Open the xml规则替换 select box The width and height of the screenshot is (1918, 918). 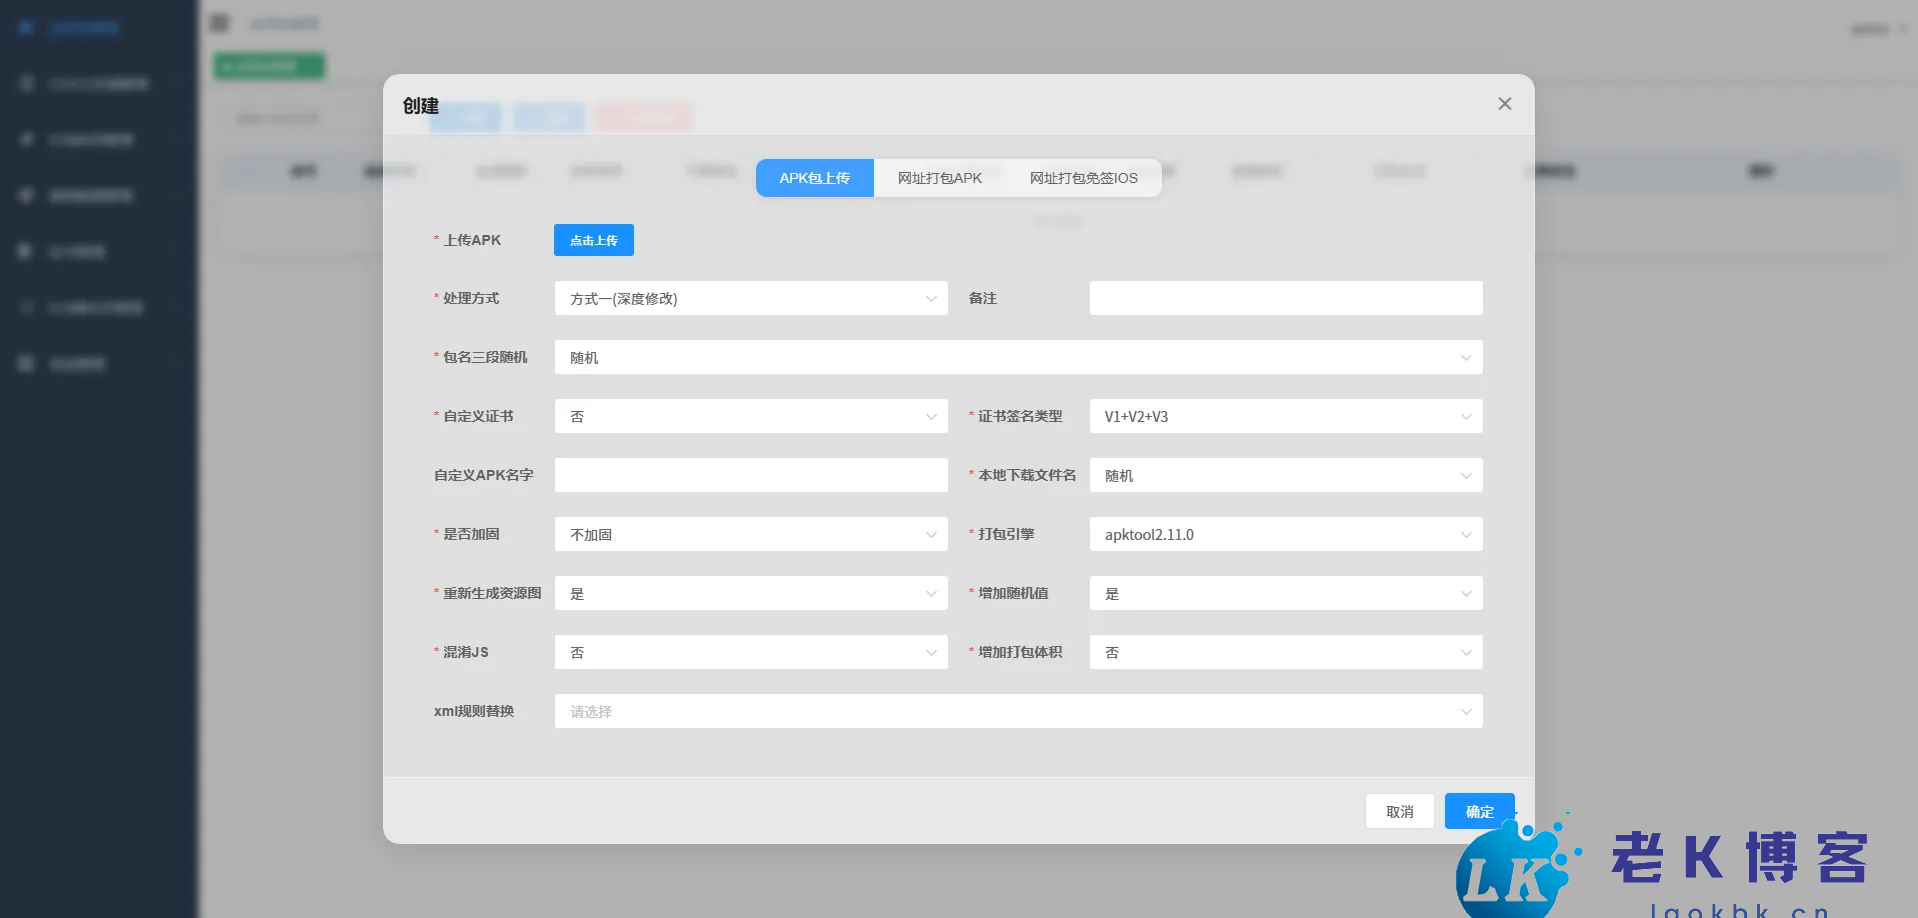tap(1018, 711)
